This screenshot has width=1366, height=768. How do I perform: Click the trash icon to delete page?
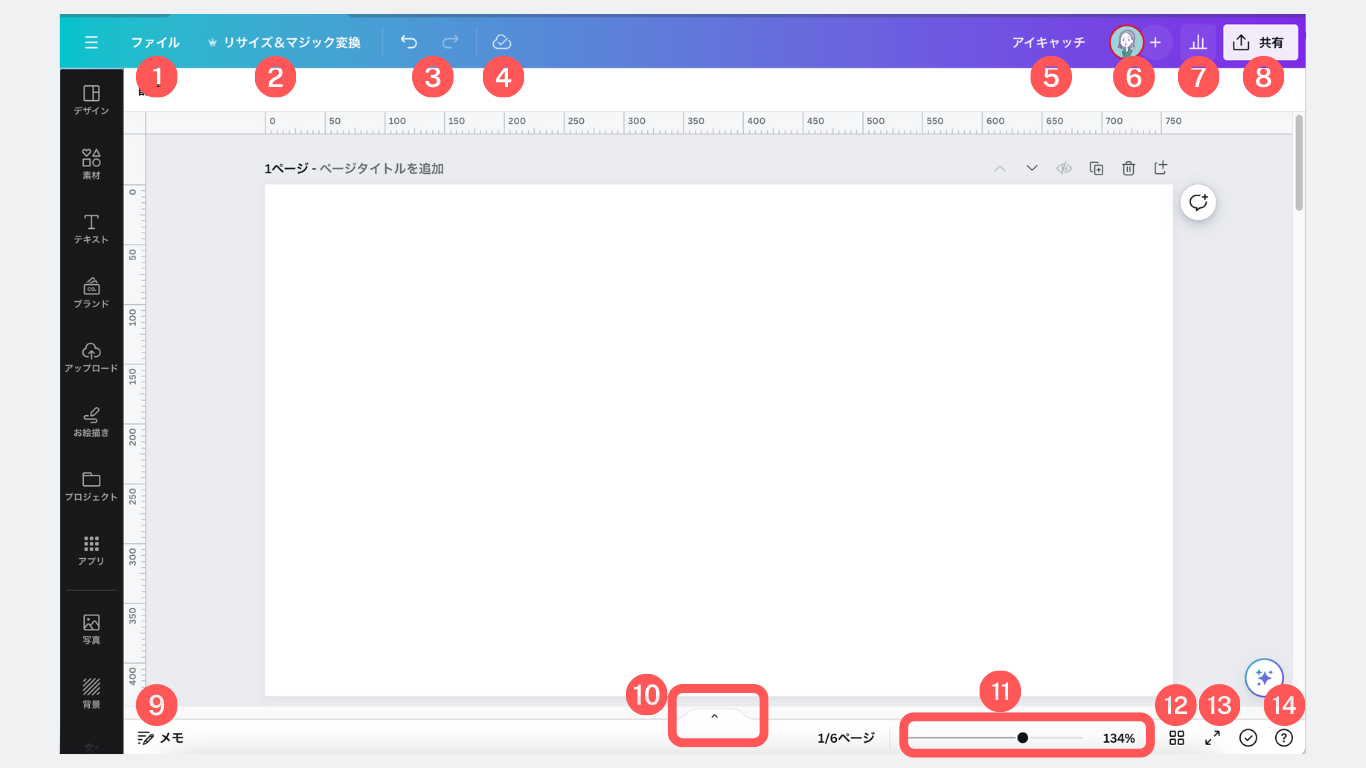pyautogui.click(x=1128, y=169)
